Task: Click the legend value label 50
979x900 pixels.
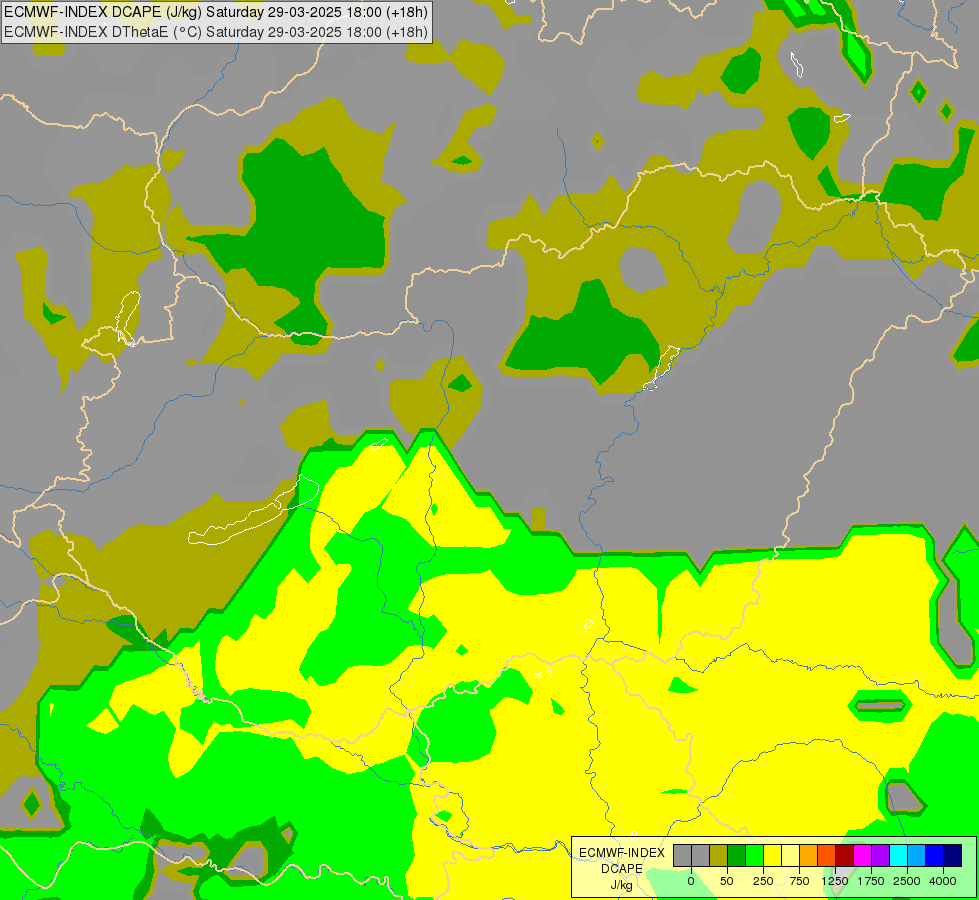Action: point(727,881)
